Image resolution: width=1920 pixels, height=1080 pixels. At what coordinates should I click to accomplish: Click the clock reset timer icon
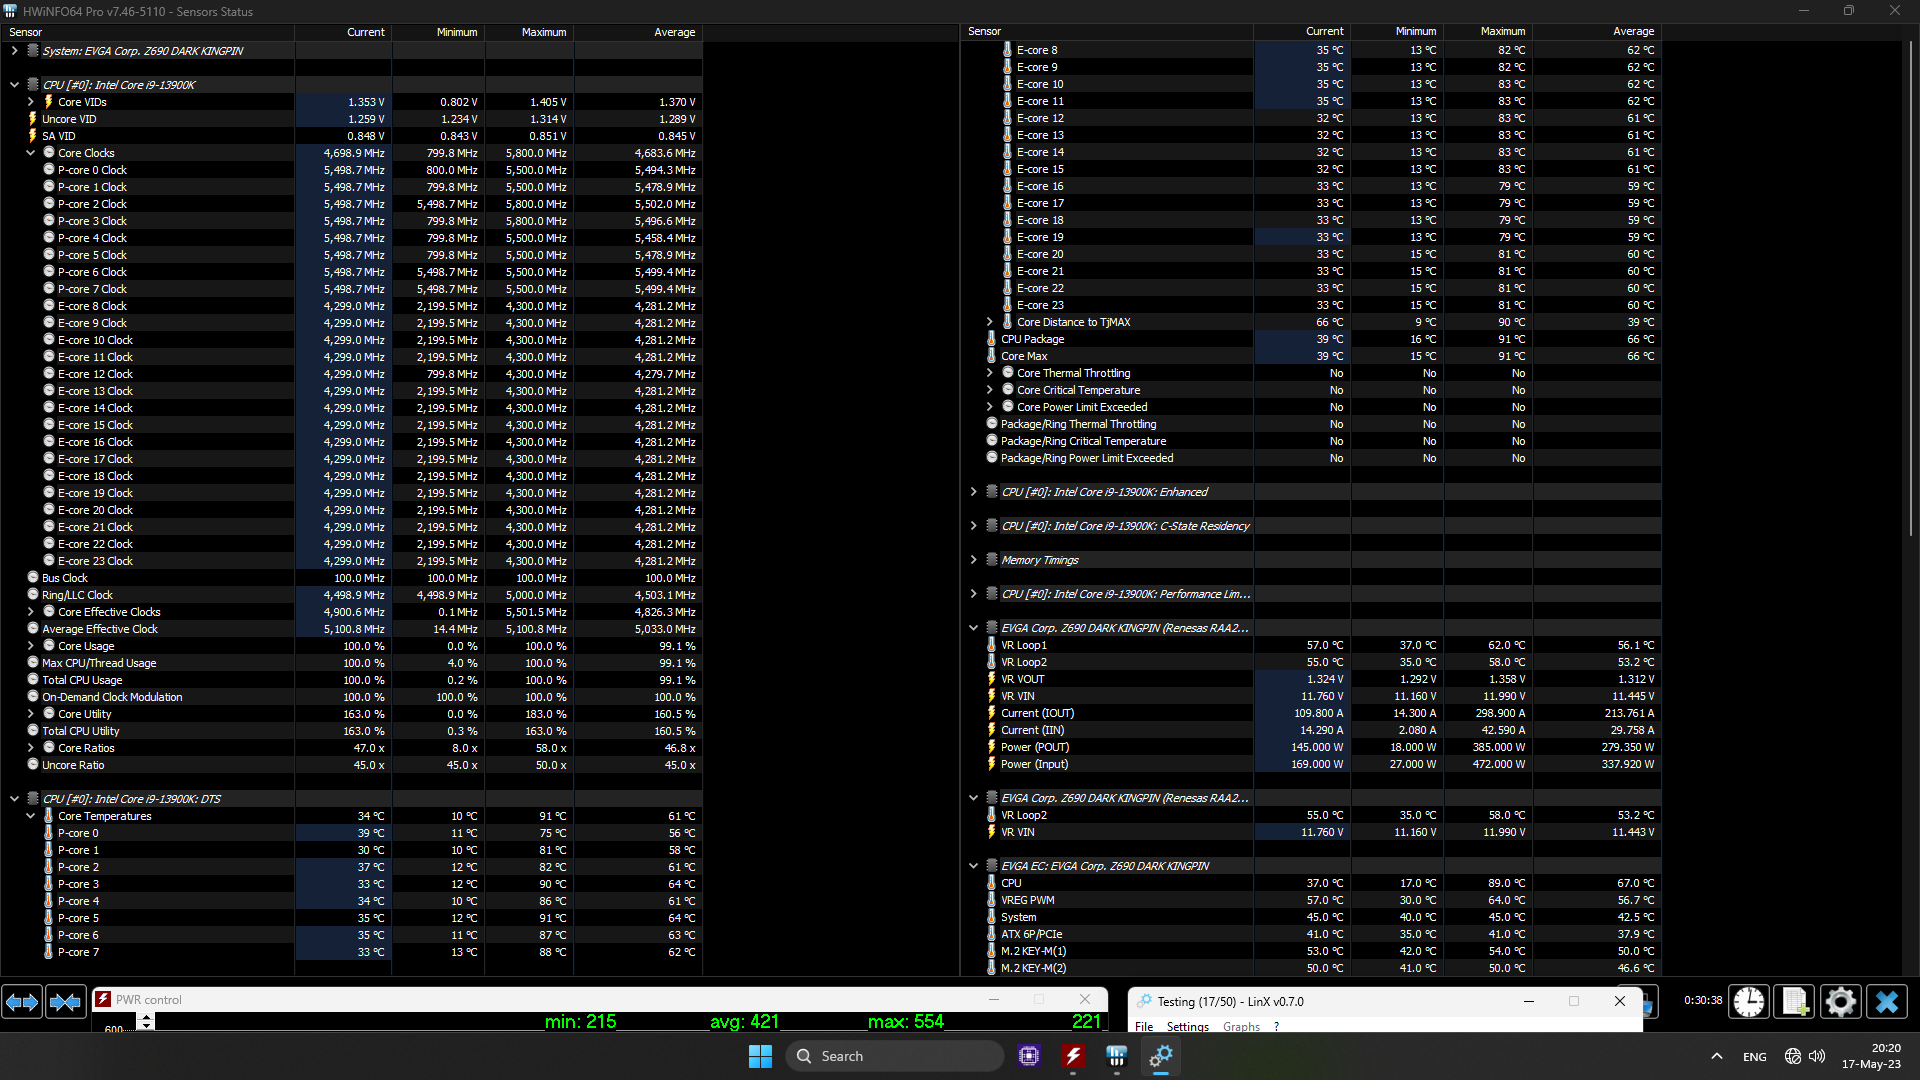pos(1749,1001)
